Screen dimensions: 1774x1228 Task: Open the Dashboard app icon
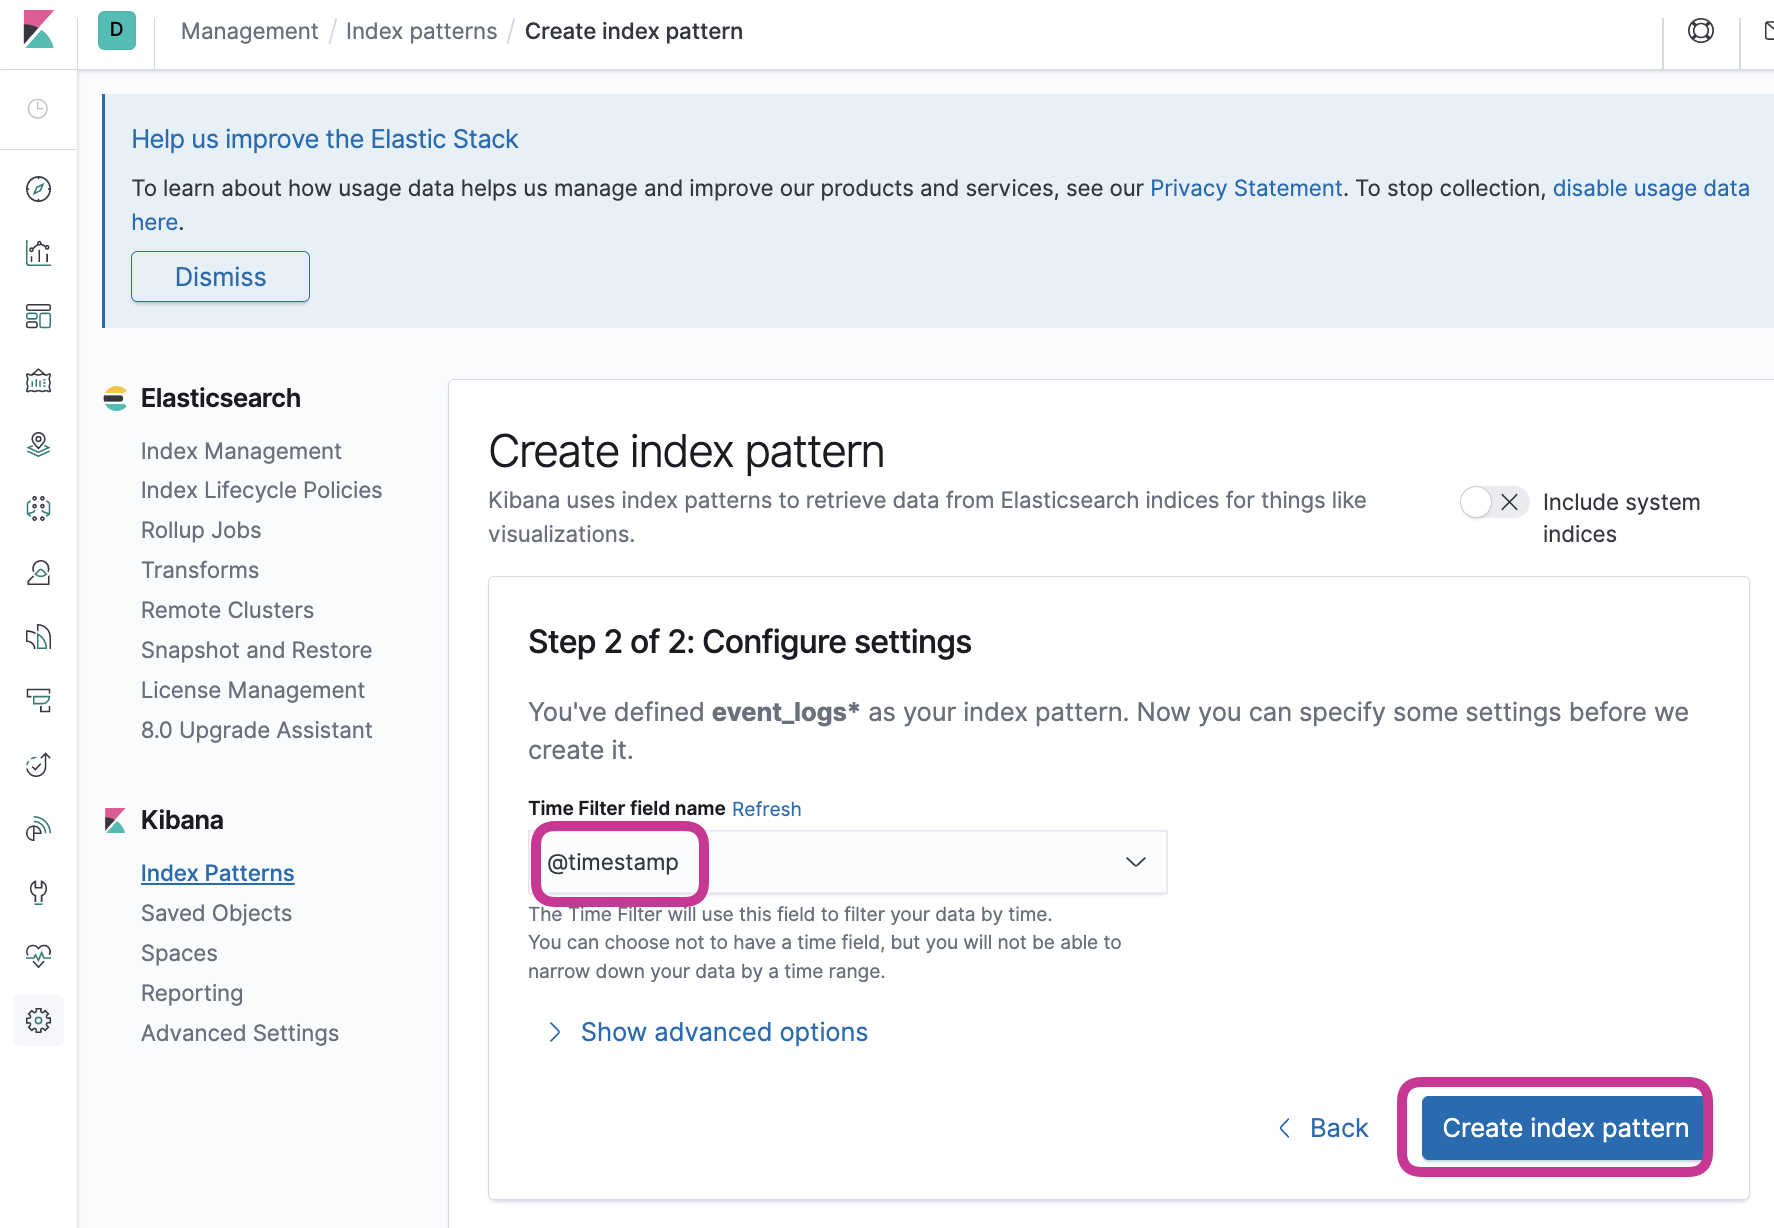coord(38,317)
